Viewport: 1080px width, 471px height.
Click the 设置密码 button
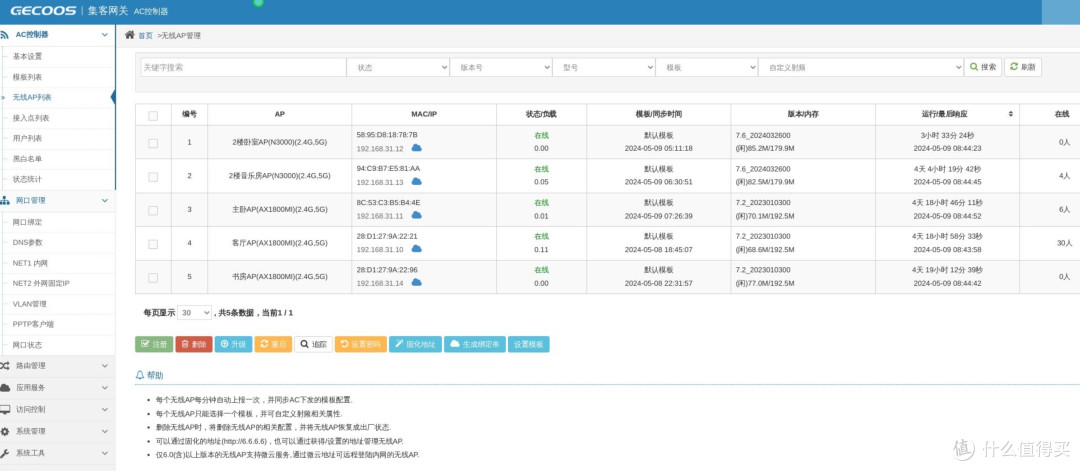click(361, 344)
